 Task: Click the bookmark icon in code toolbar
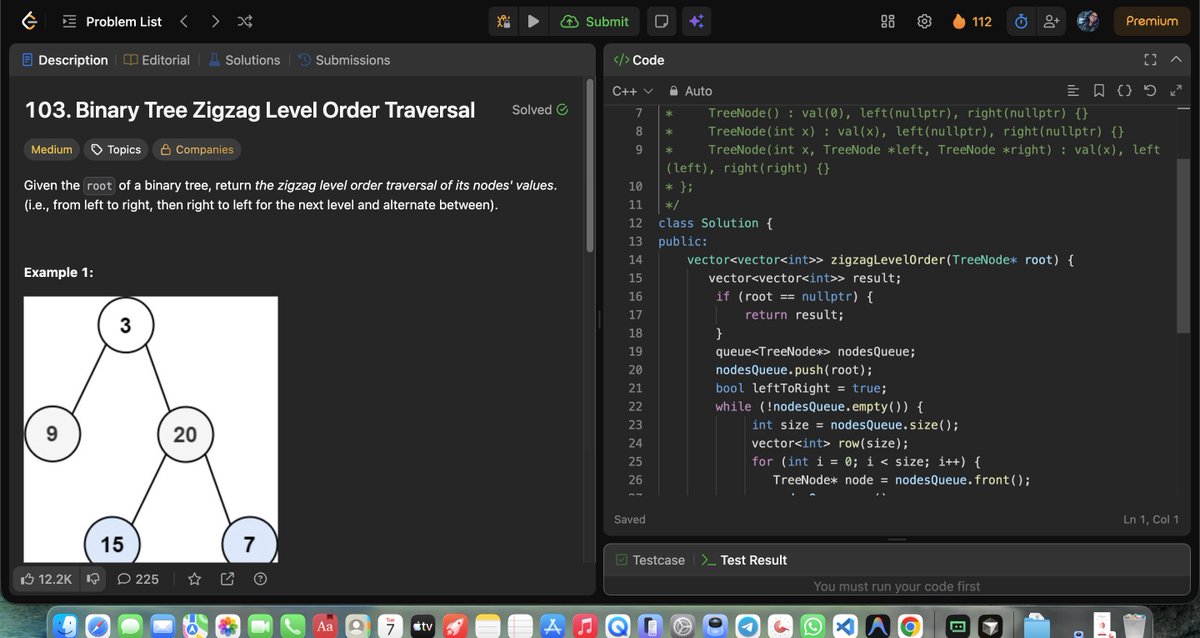1098,91
